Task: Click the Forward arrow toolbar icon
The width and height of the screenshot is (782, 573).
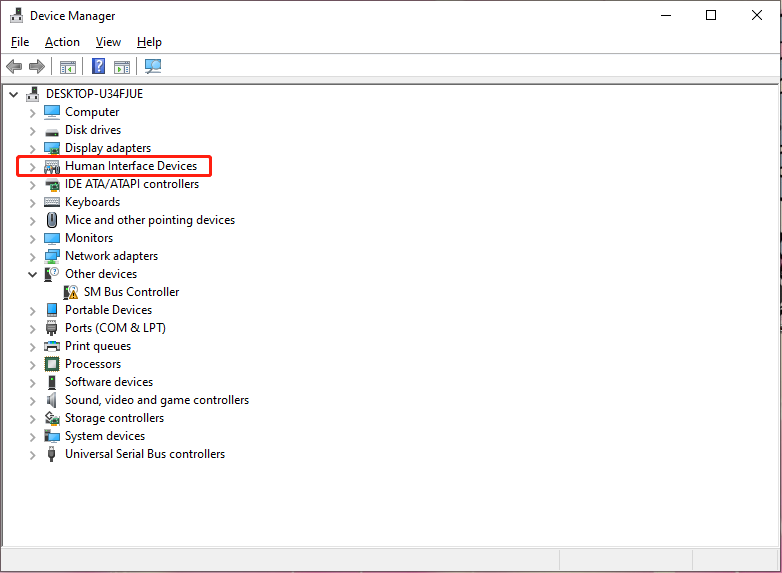Action: (x=37, y=66)
